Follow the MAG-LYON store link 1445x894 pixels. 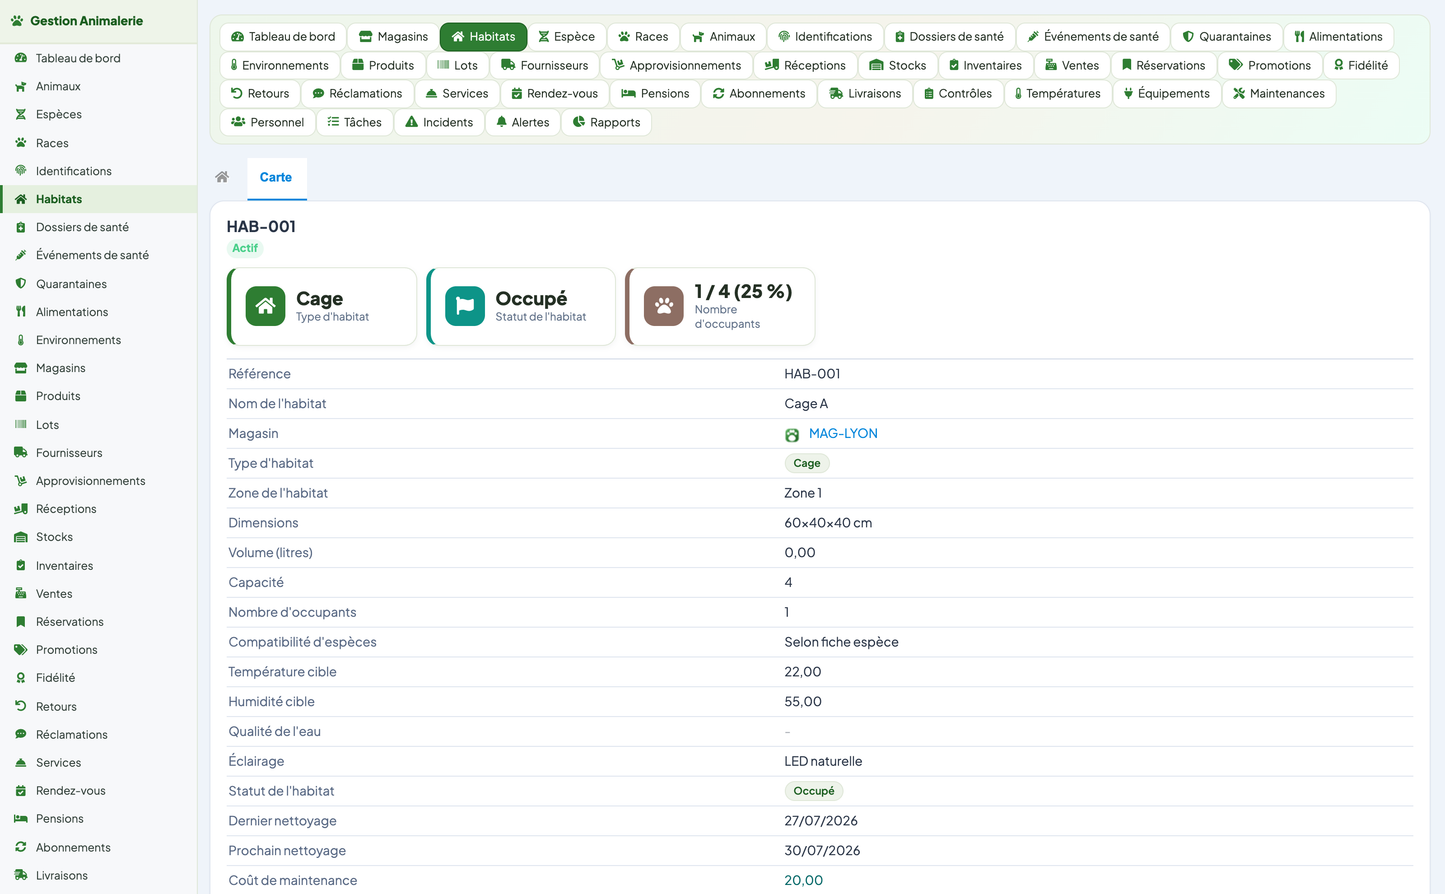click(843, 433)
